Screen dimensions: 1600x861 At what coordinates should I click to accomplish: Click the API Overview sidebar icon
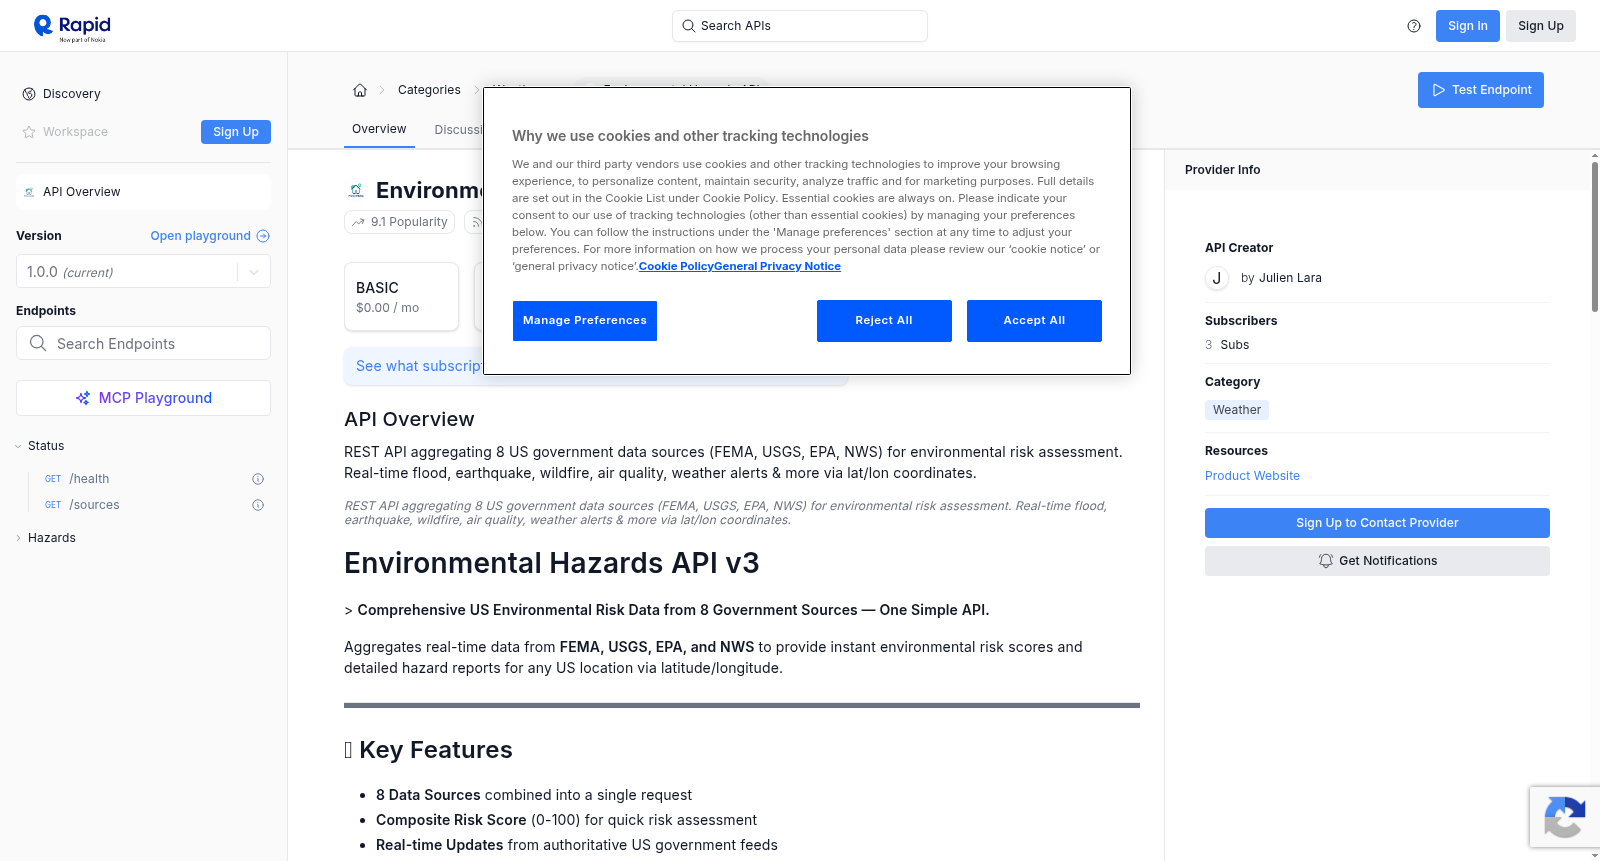[29, 192]
